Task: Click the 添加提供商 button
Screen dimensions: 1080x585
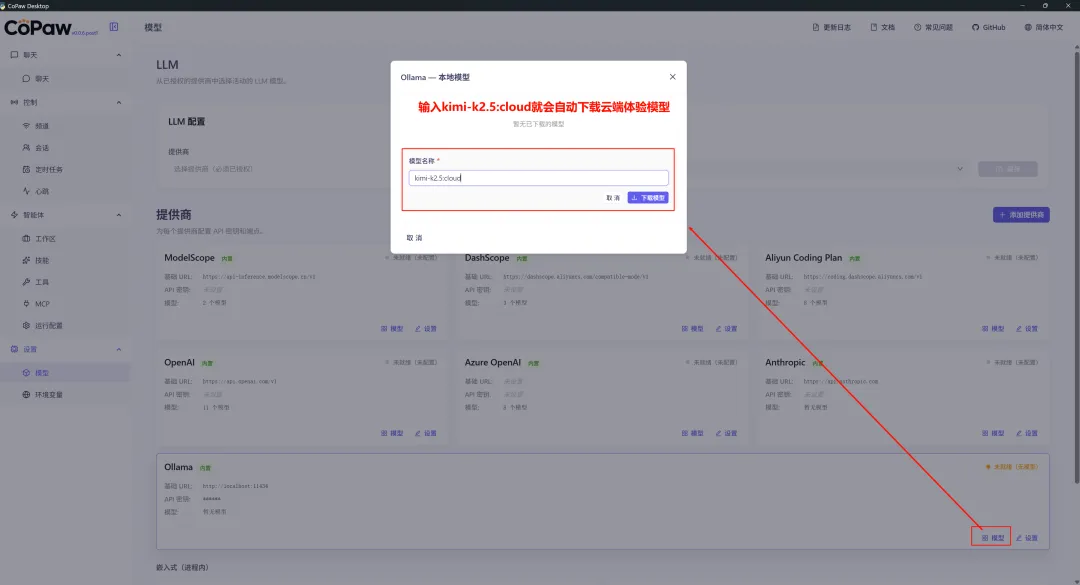Action: (1021, 215)
